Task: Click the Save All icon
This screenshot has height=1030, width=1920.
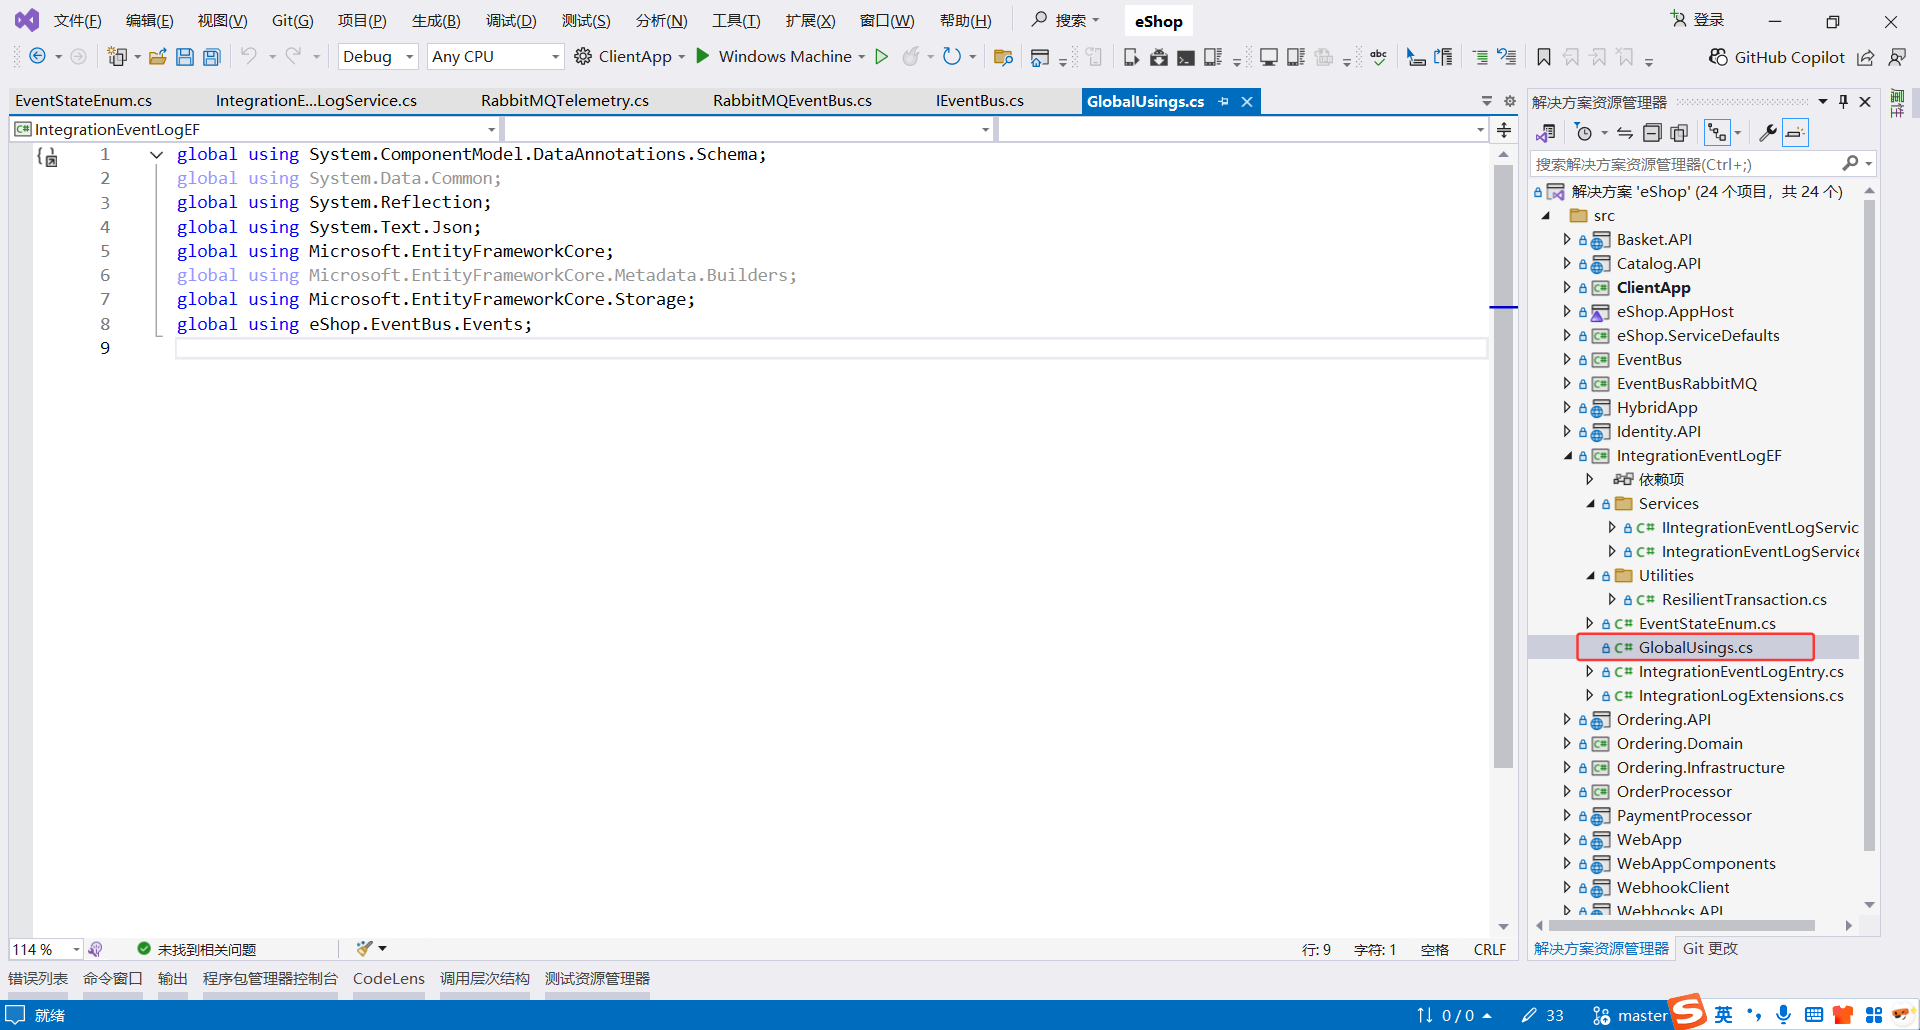Action: pyautogui.click(x=212, y=57)
